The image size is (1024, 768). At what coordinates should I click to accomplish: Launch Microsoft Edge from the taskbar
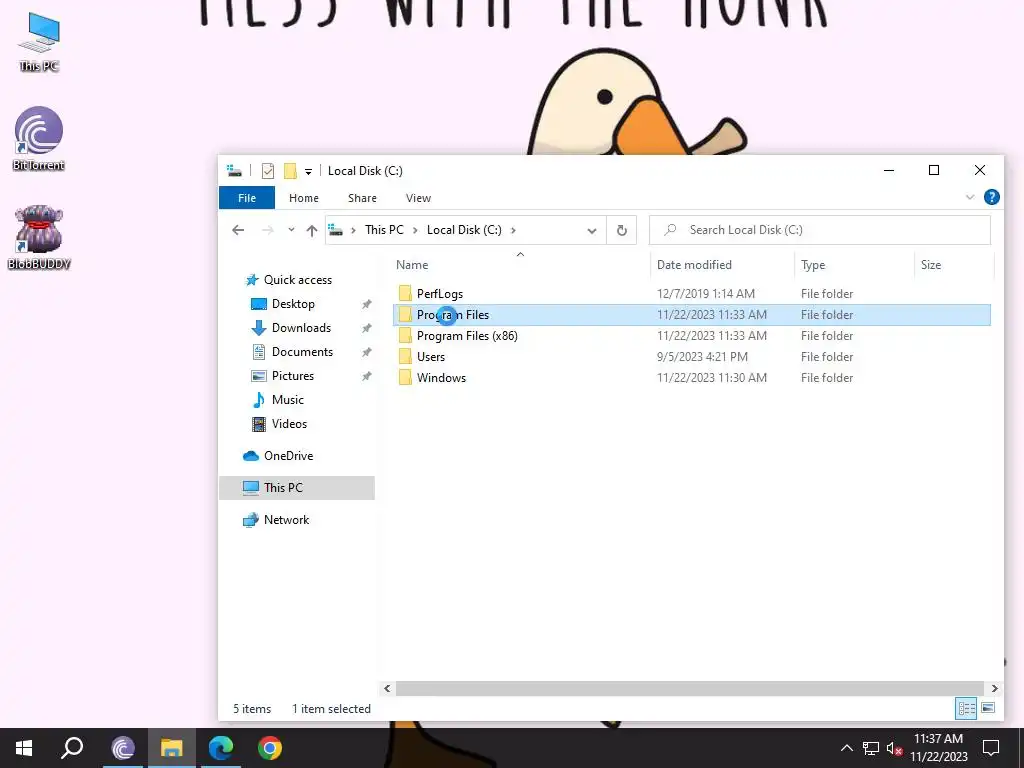click(x=221, y=748)
